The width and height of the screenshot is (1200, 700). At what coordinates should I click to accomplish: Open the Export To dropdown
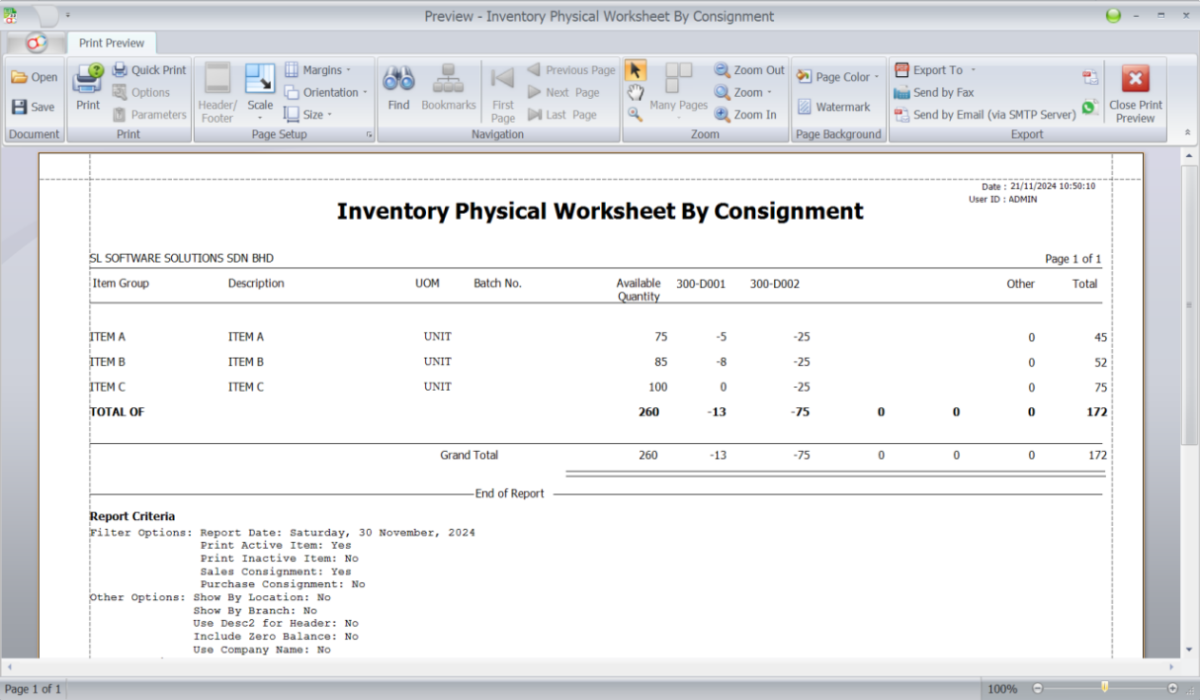(934, 70)
